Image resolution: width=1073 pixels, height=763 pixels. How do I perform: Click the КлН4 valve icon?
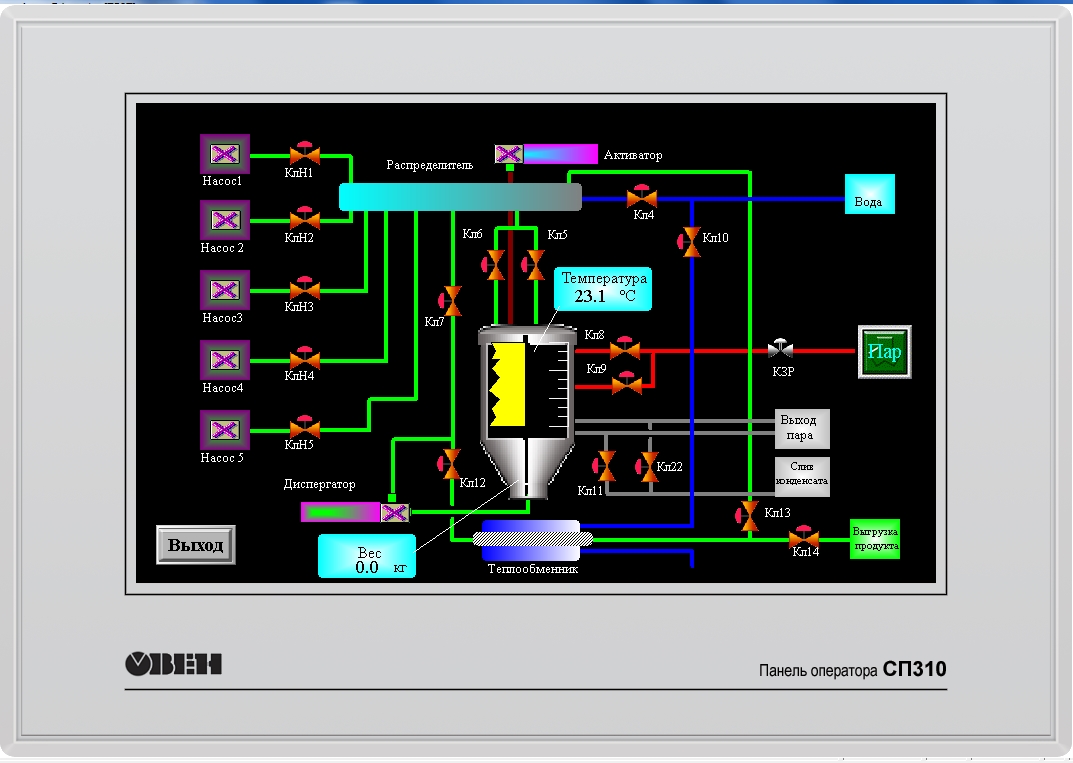304,359
